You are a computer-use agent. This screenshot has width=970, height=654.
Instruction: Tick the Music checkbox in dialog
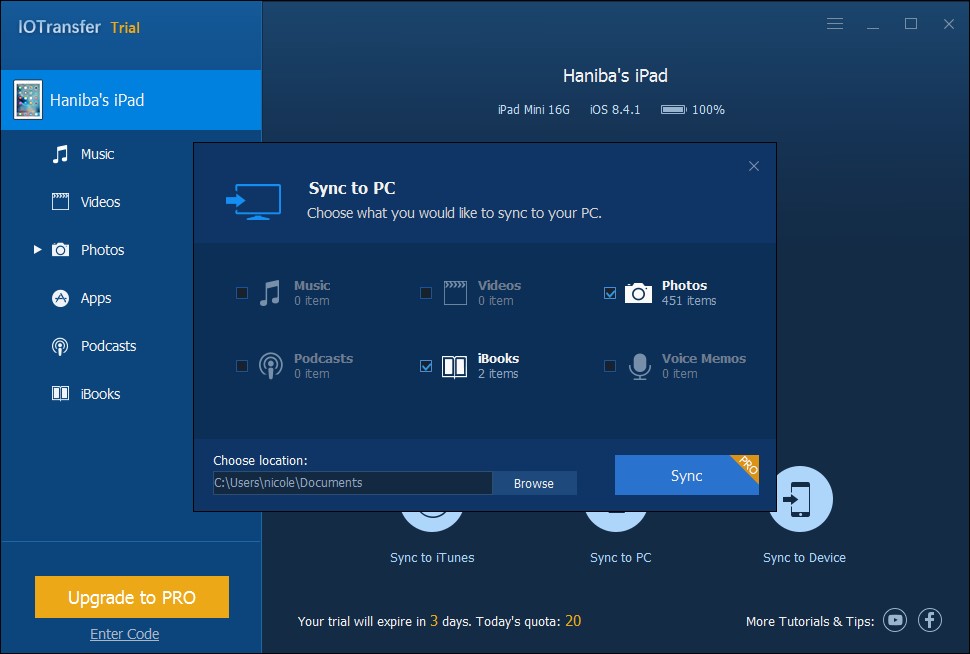pyautogui.click(x=242, y=293)
